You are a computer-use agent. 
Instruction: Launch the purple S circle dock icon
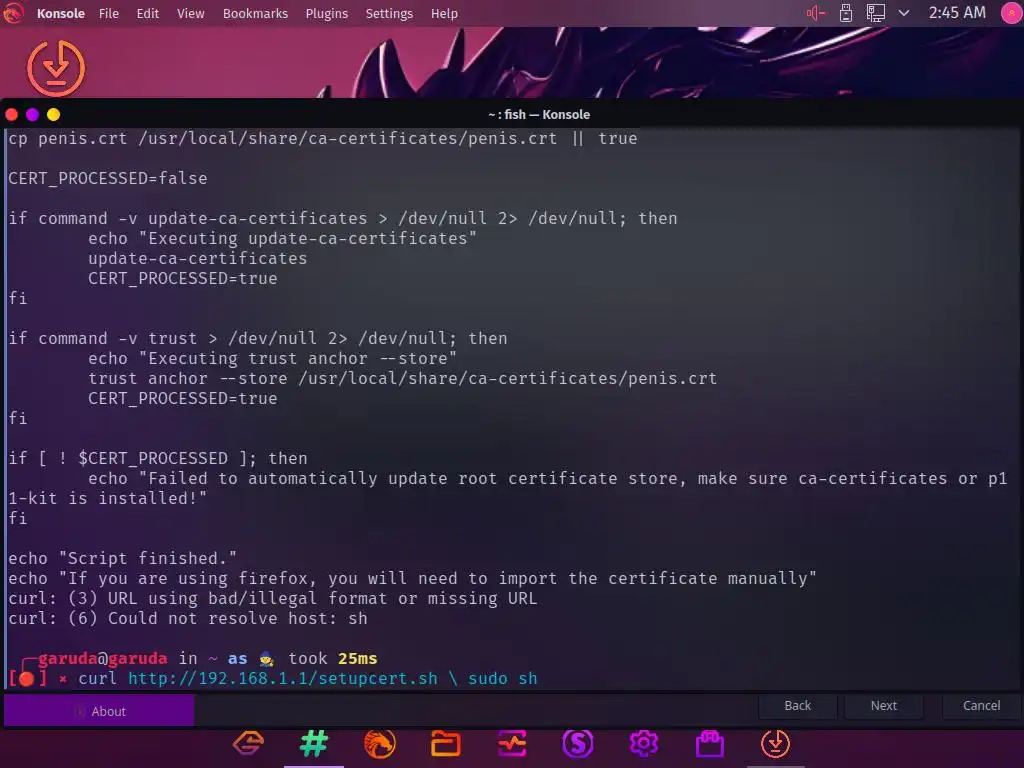578,744
